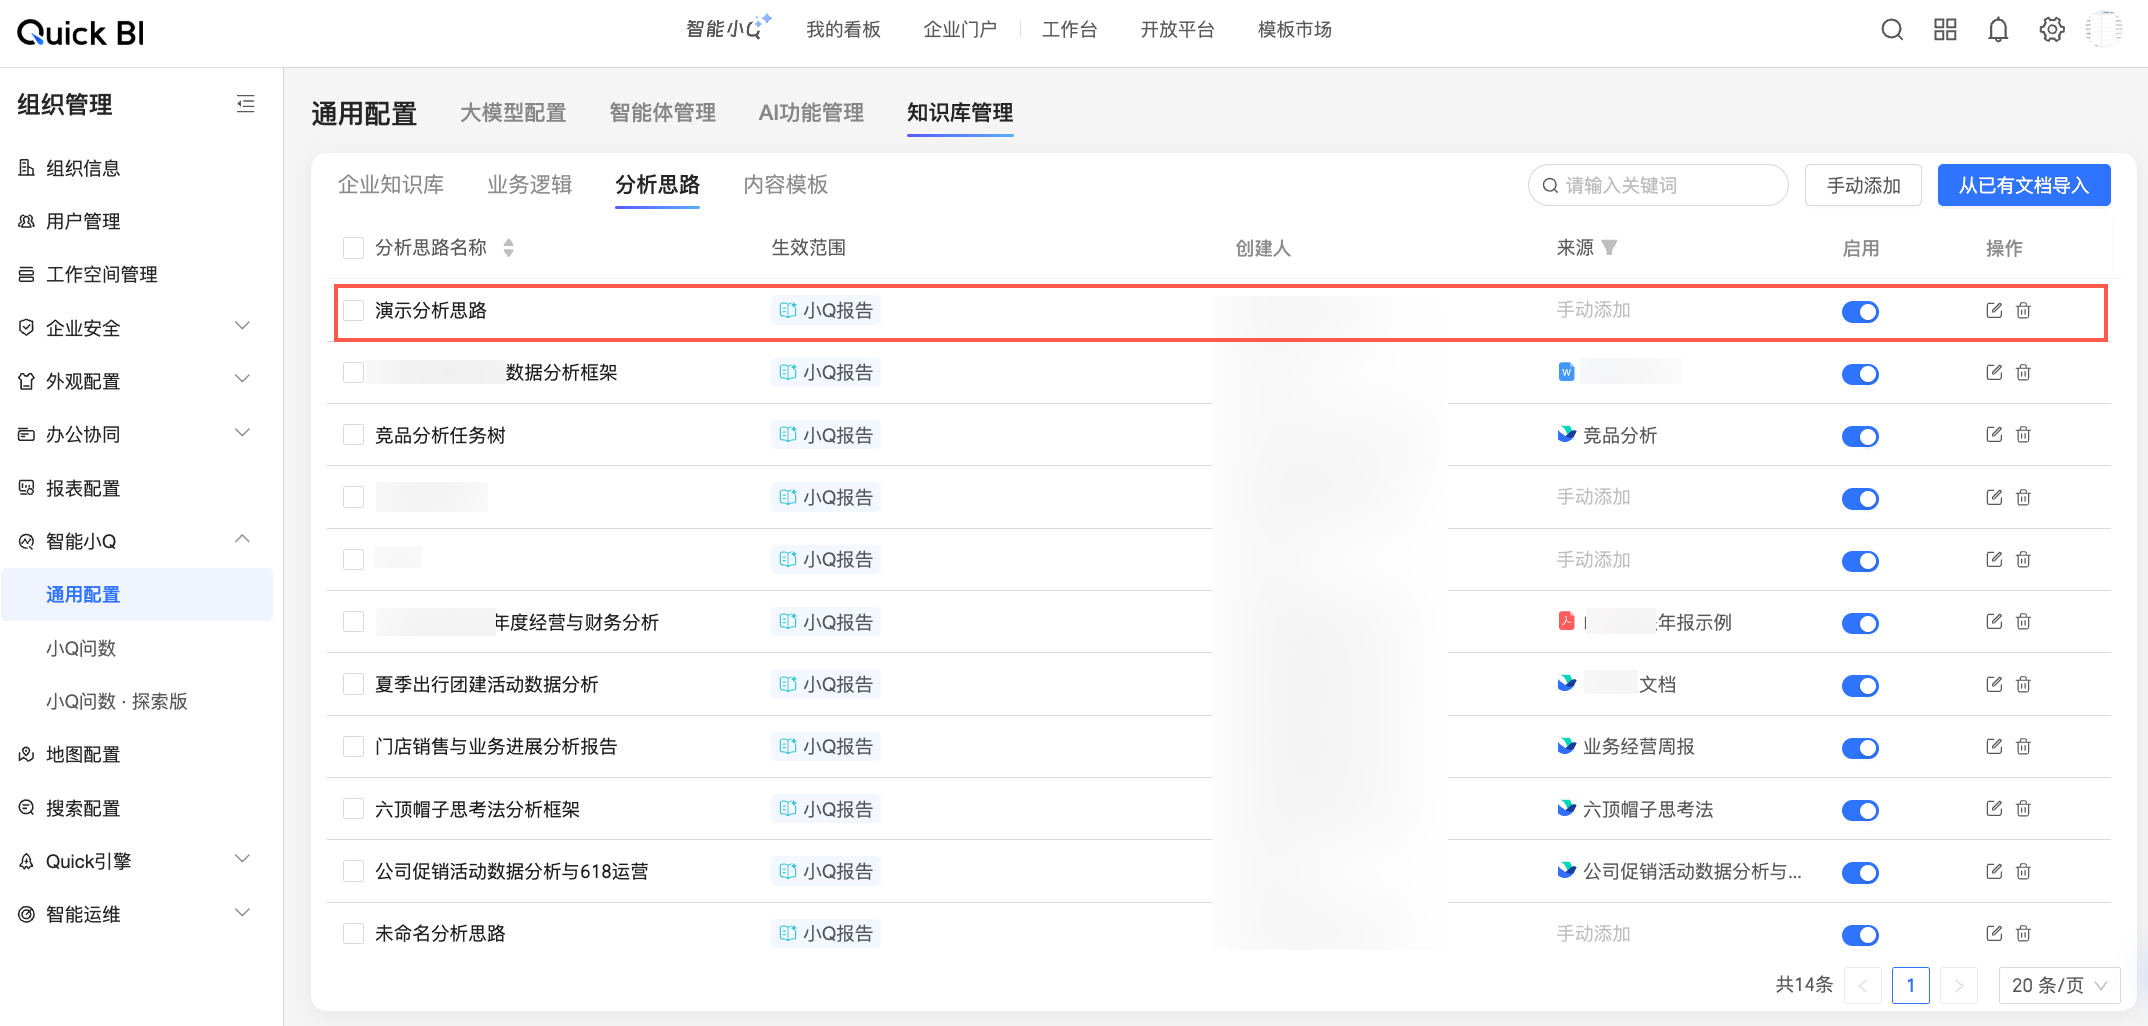Expand the 企业安全 sidebar section
This screenshot has width=2148, height=1026.
click(x=242, y=326)
